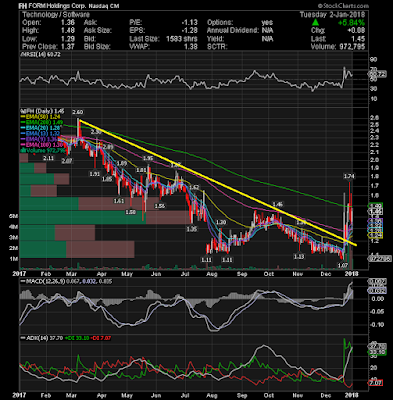Select the EMA(100) magenta legend entry
Viewport: 393px width, 400px height.
pos(42,145)
